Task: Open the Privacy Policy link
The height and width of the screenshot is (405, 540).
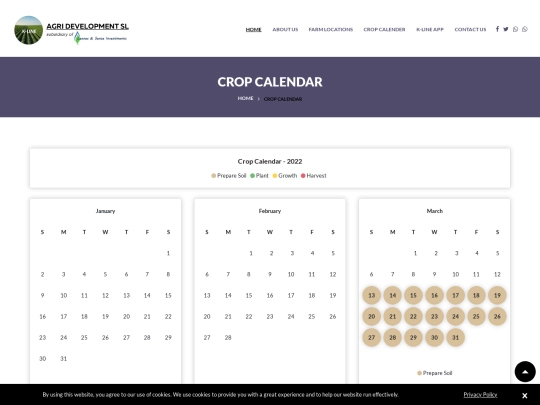Action: click(x=480, y=394)
